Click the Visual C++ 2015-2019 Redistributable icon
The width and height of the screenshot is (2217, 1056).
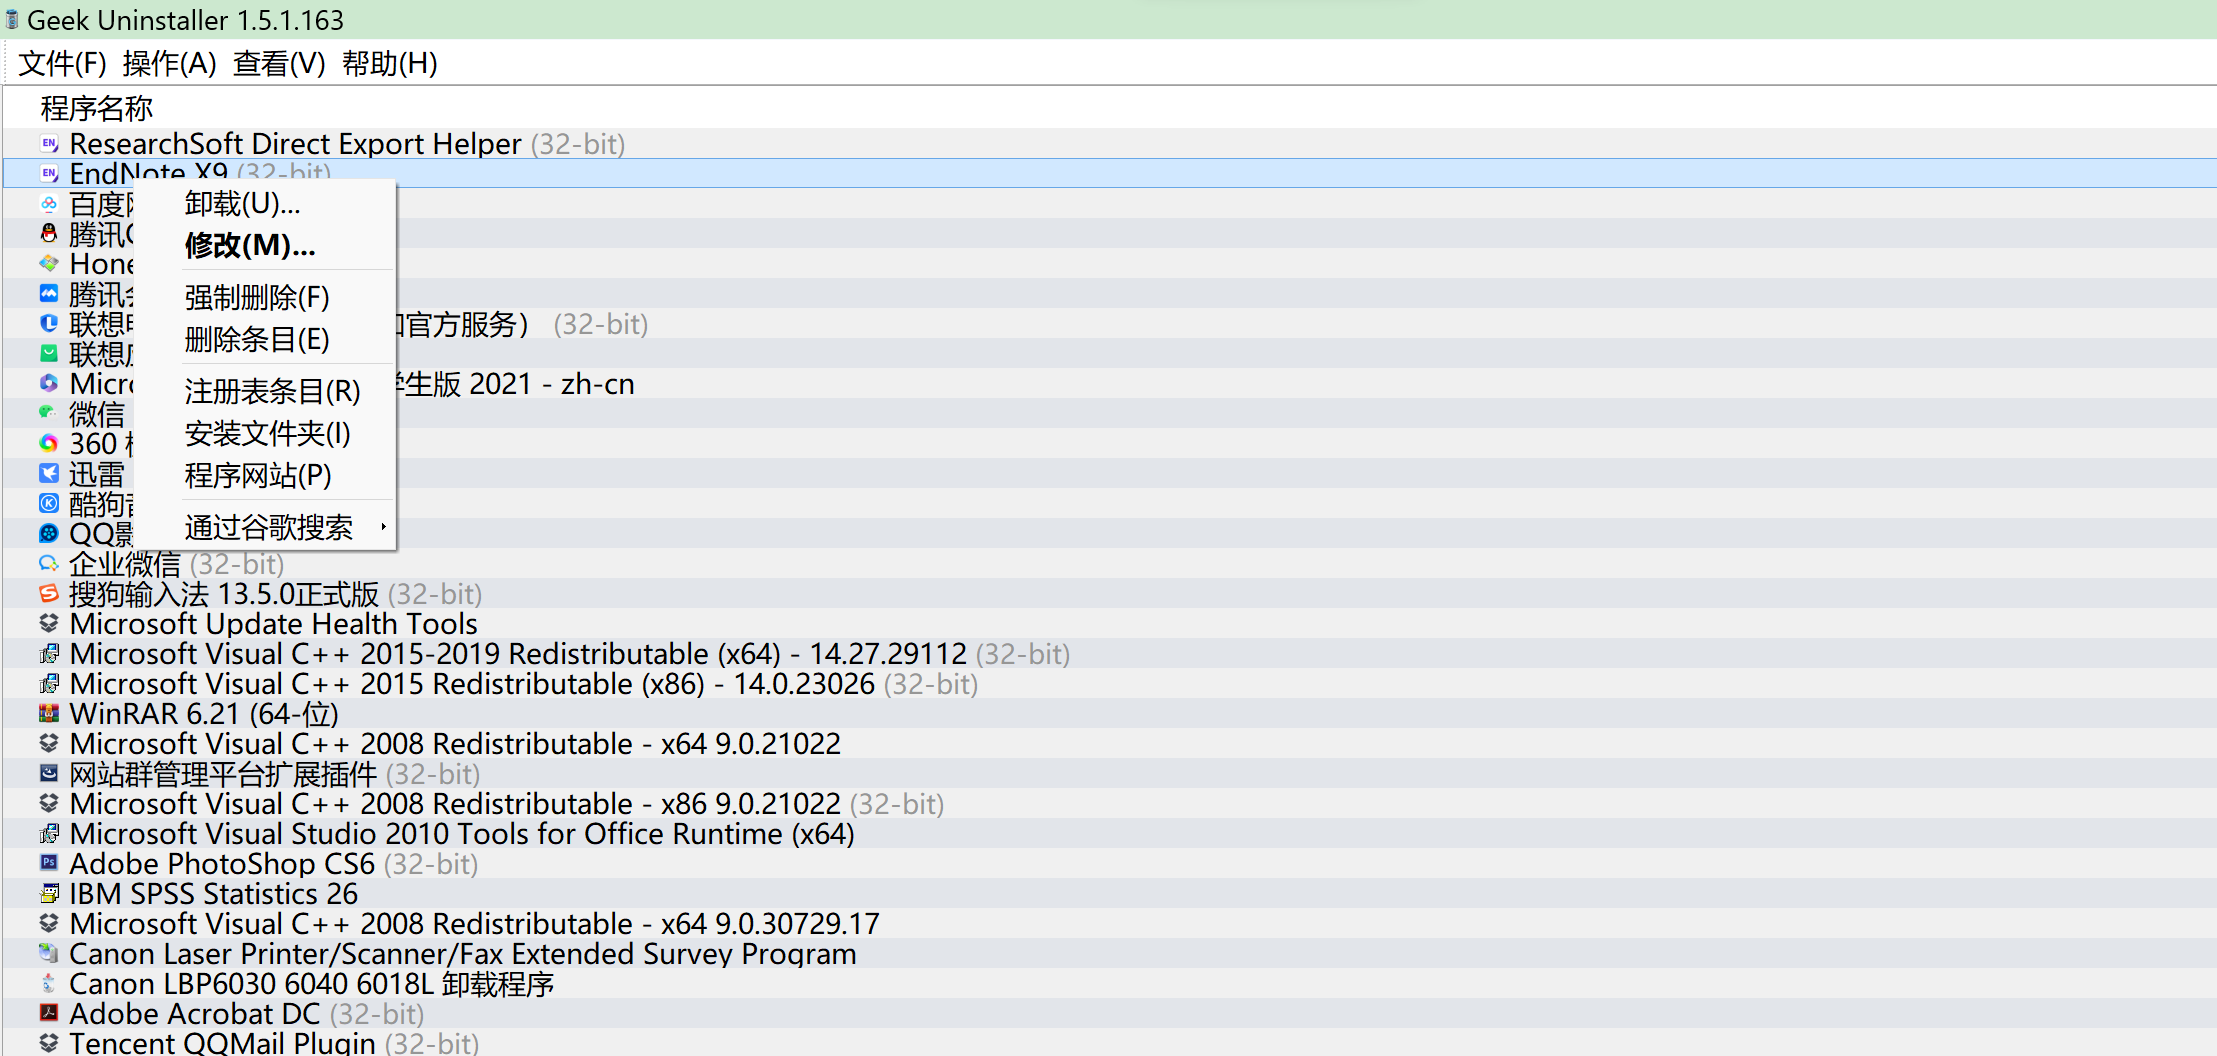click(x=49, y=654)
